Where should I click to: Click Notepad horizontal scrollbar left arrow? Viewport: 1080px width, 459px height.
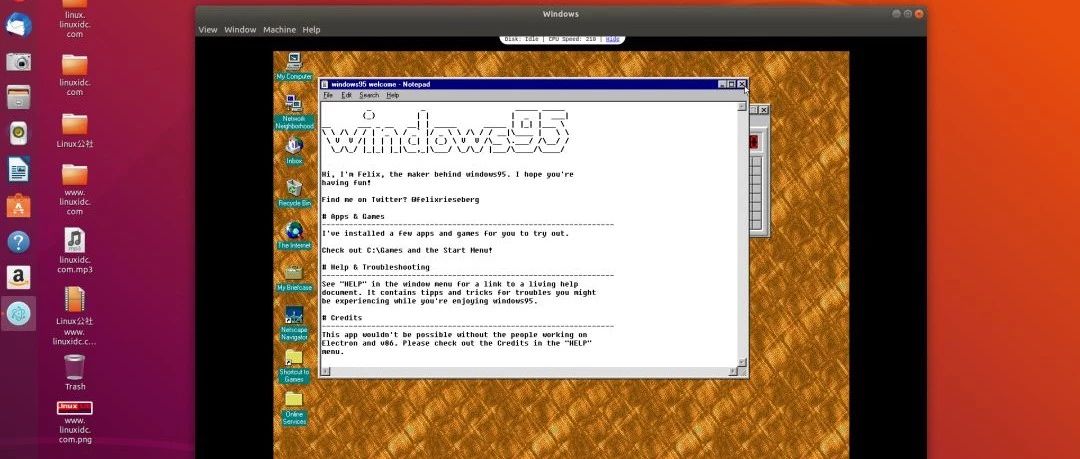[325, 371]
